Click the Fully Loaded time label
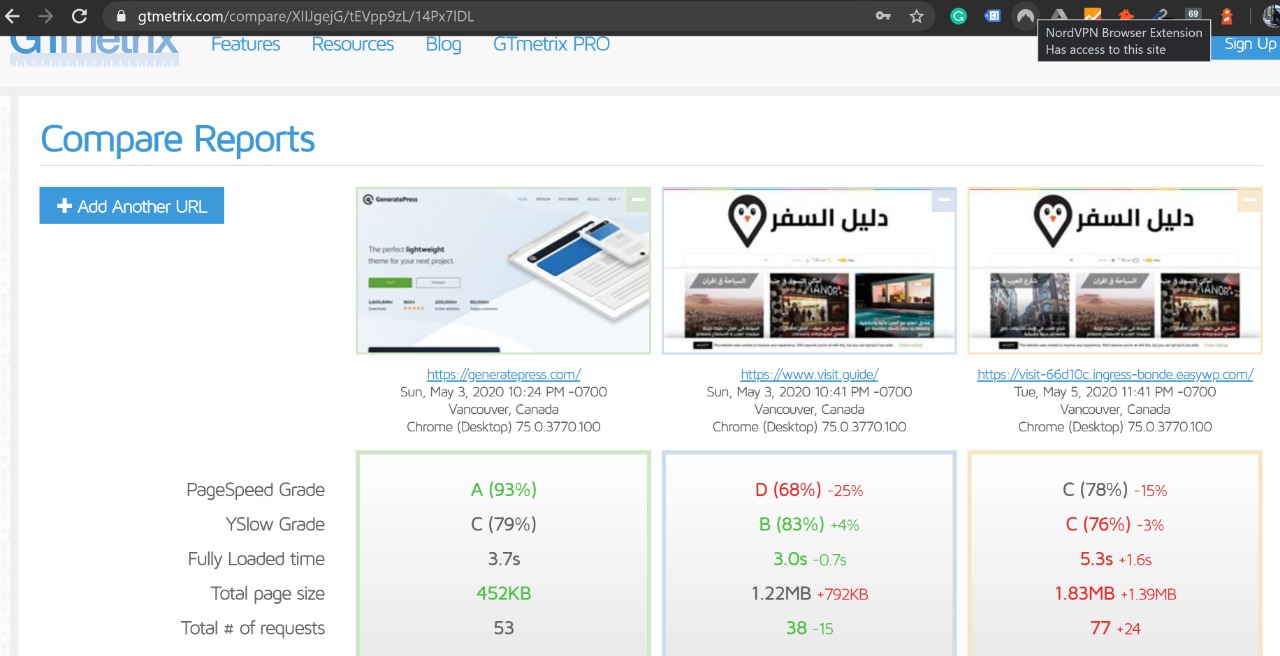 point(256,559)
